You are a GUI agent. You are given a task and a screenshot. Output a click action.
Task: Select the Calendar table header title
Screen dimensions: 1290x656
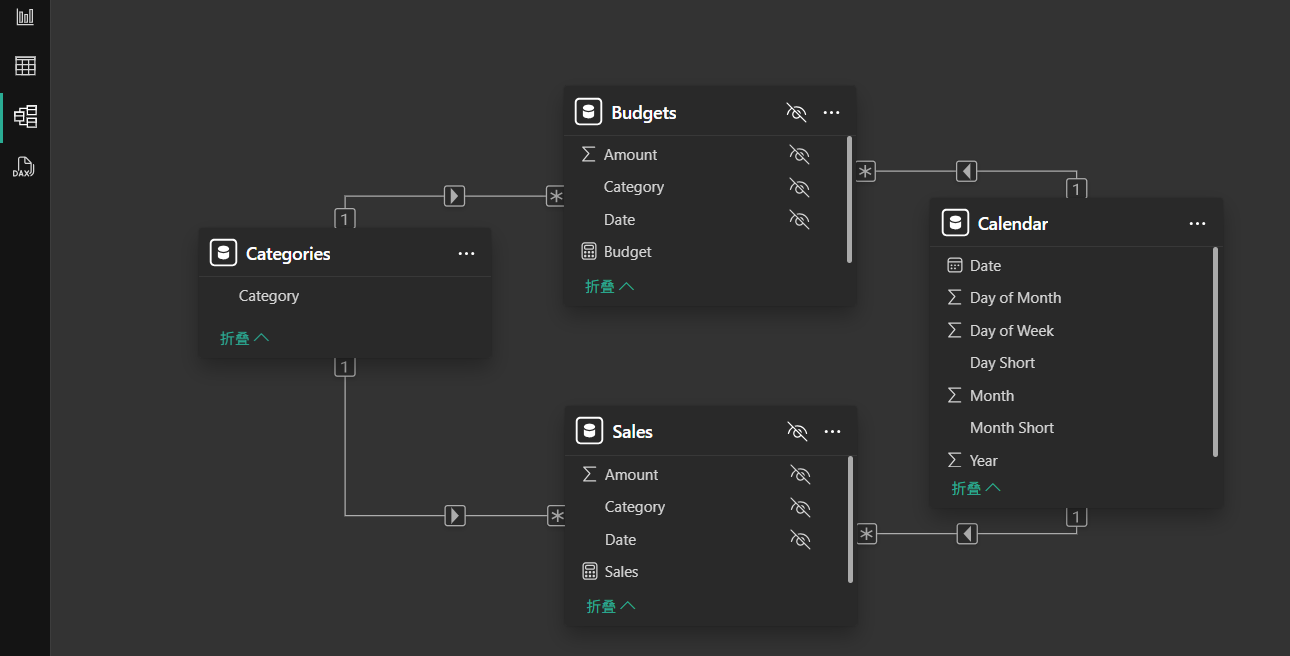tap(1013, 224)
